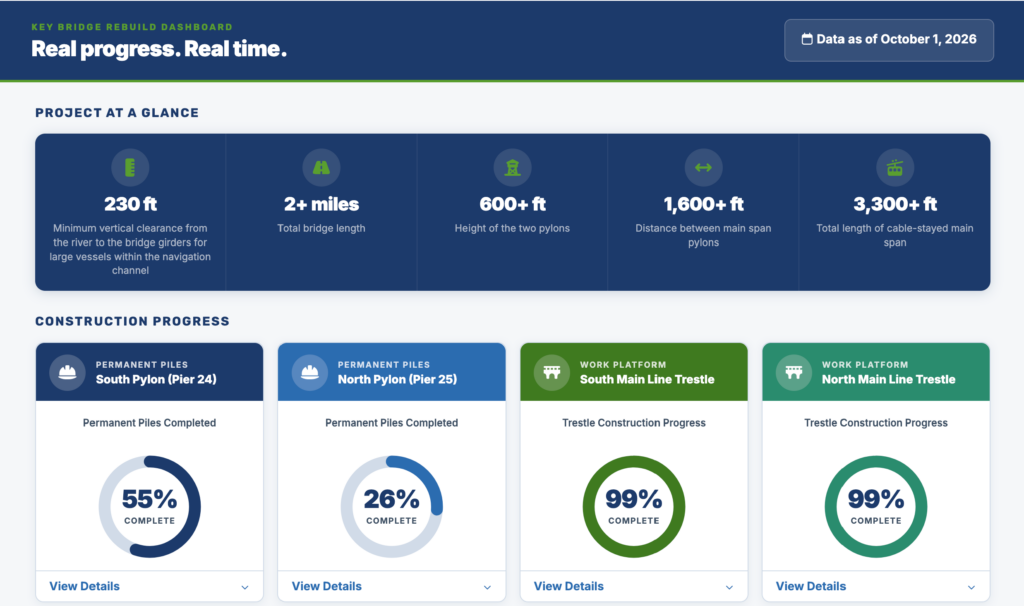Expand South Pylon (Pier 24) details chevron

(245, 587)
